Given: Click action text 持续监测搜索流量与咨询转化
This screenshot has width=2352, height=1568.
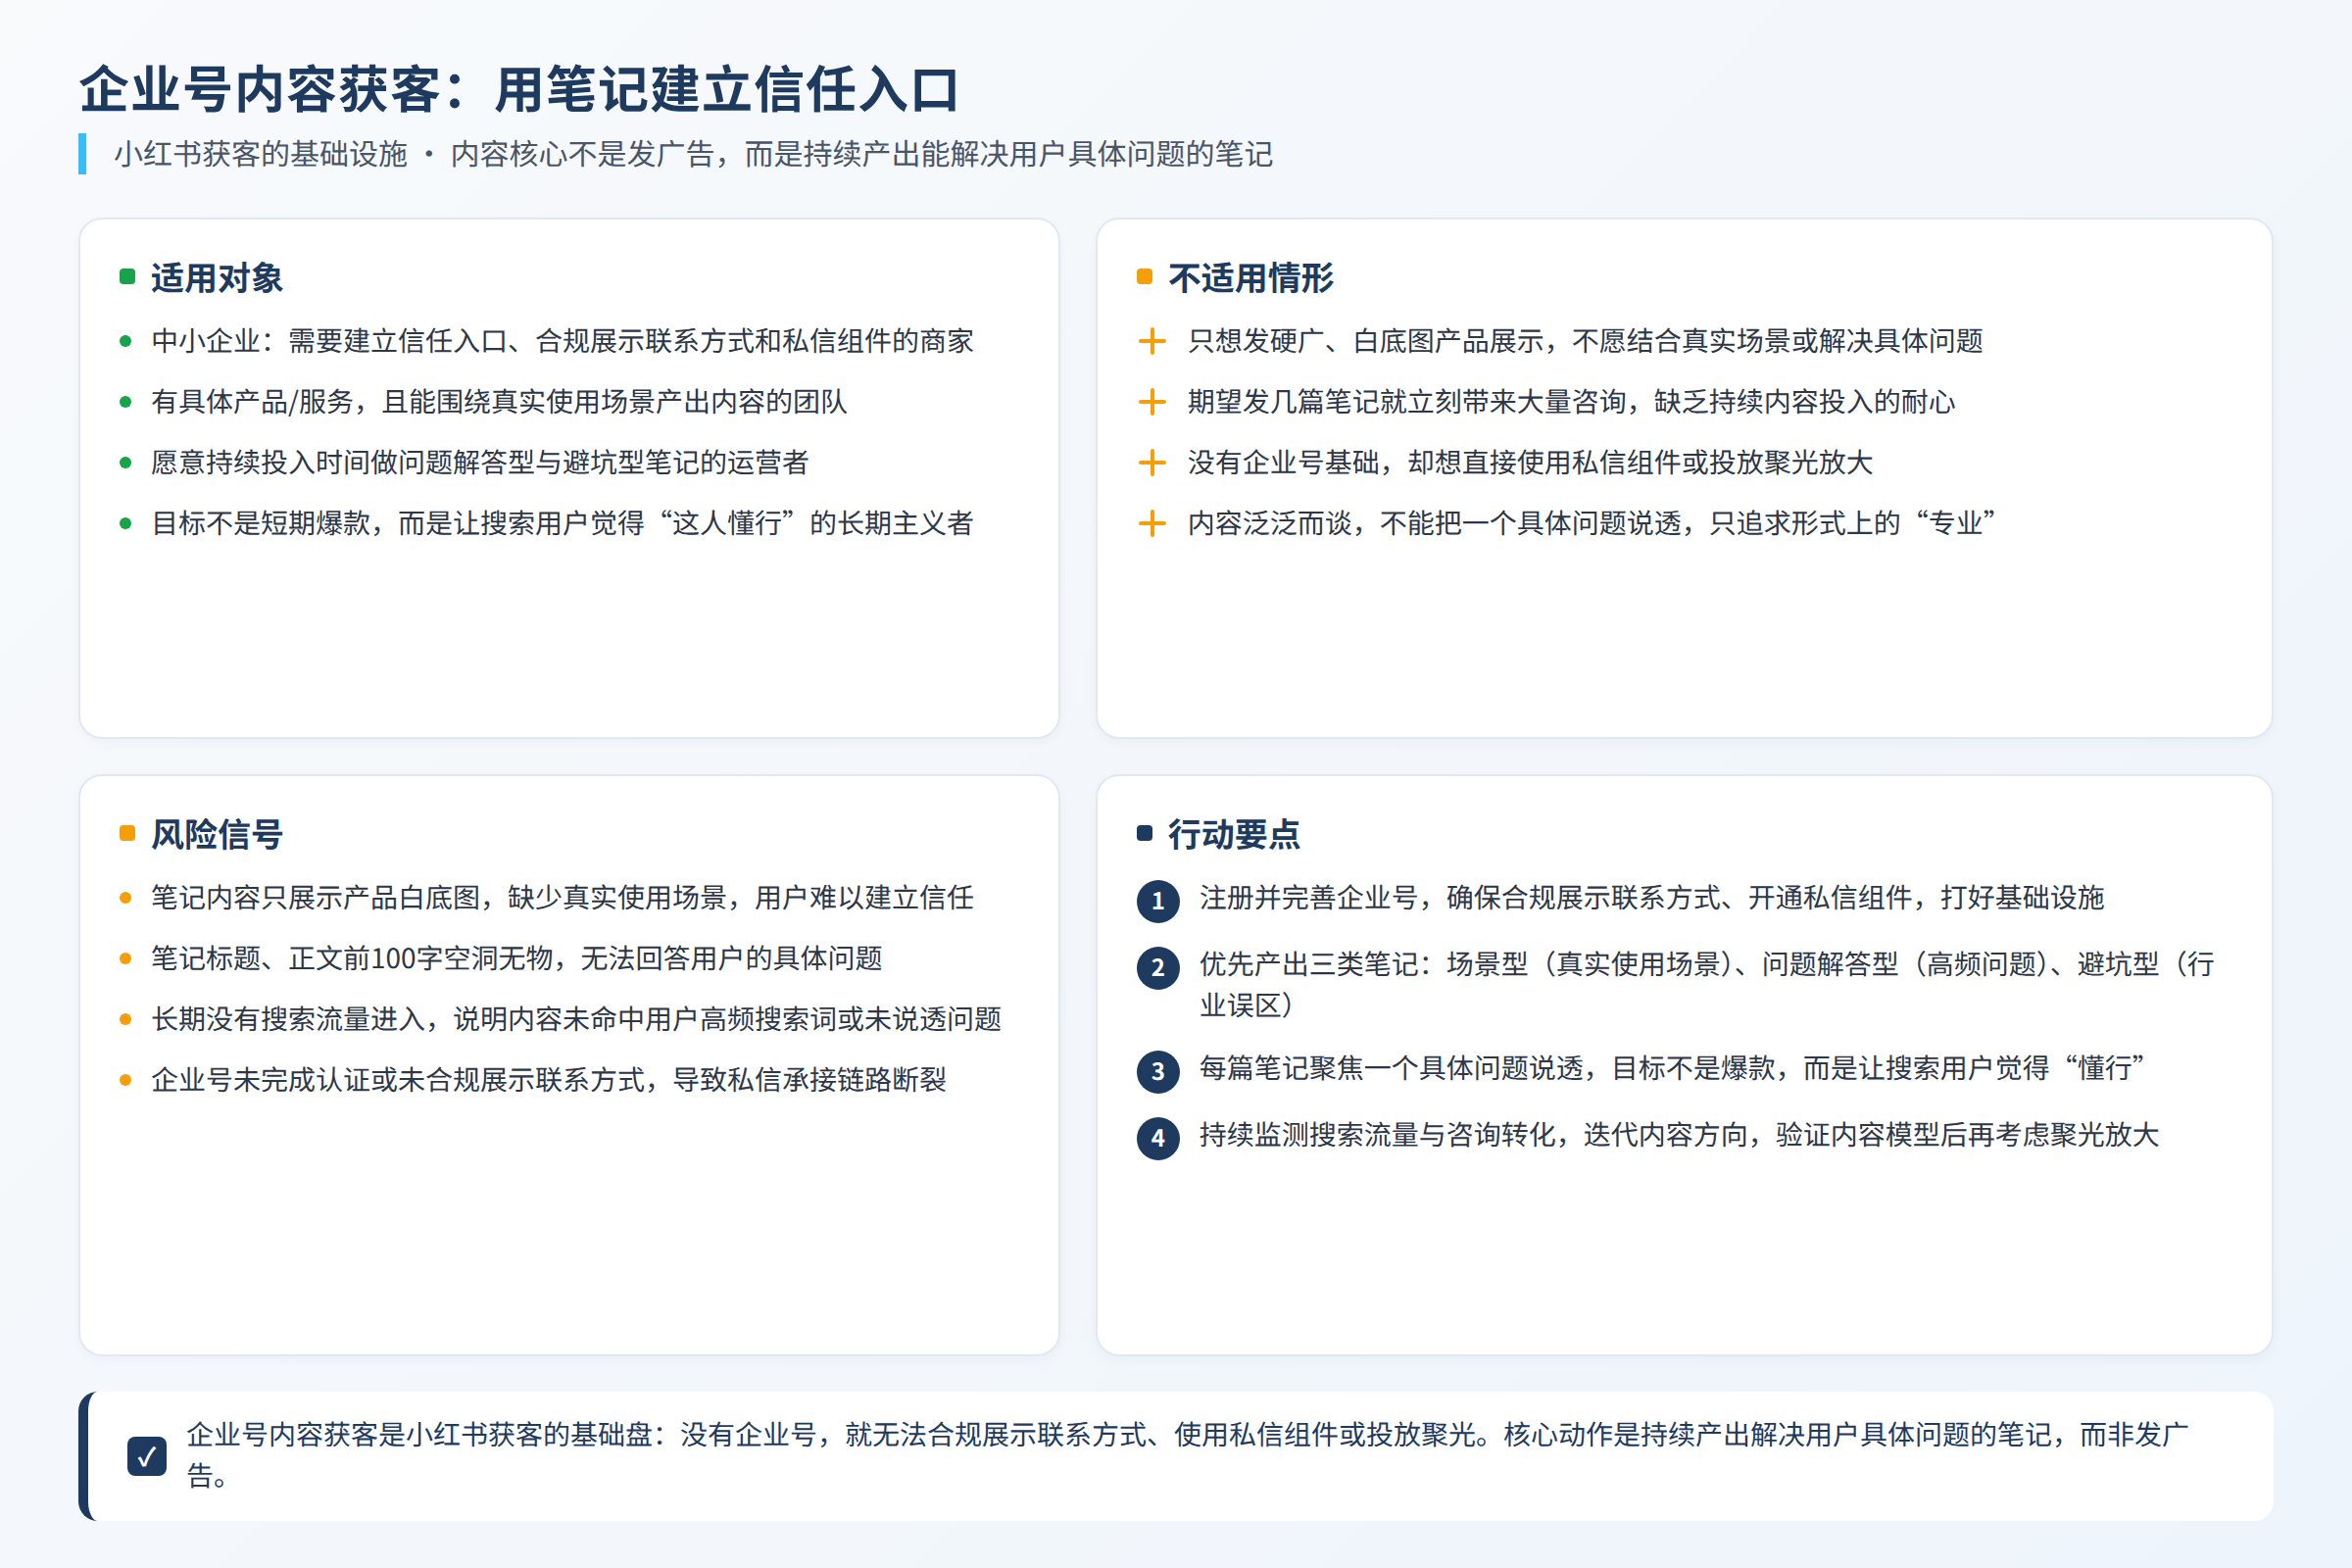Looking at the screenshot, I should pyautogui.click(x=1679, y=1135).
